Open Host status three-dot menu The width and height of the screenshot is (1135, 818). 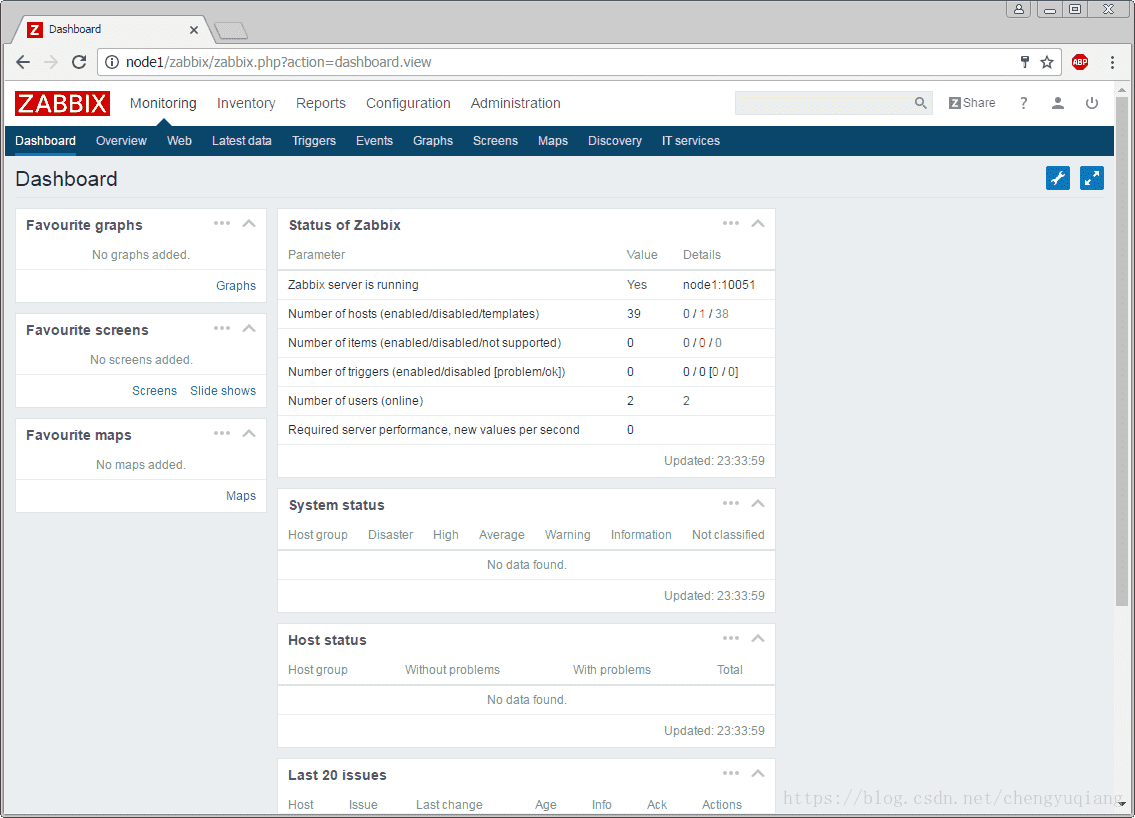click(x=730, y=638)
